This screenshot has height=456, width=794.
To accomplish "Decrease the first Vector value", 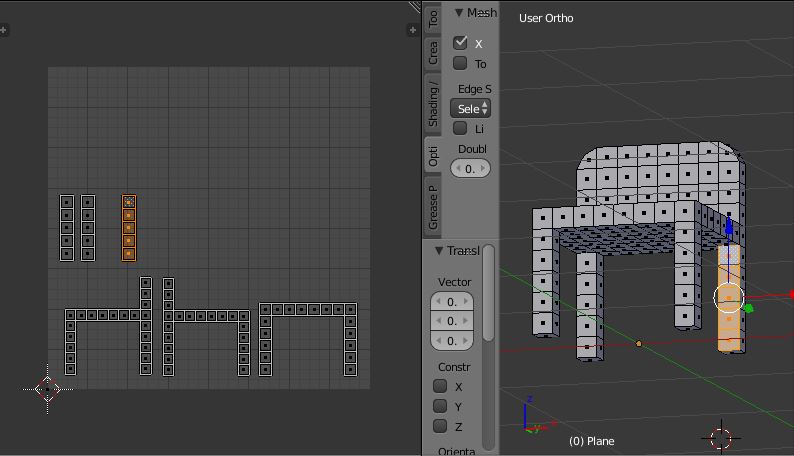I will (438, 302).
